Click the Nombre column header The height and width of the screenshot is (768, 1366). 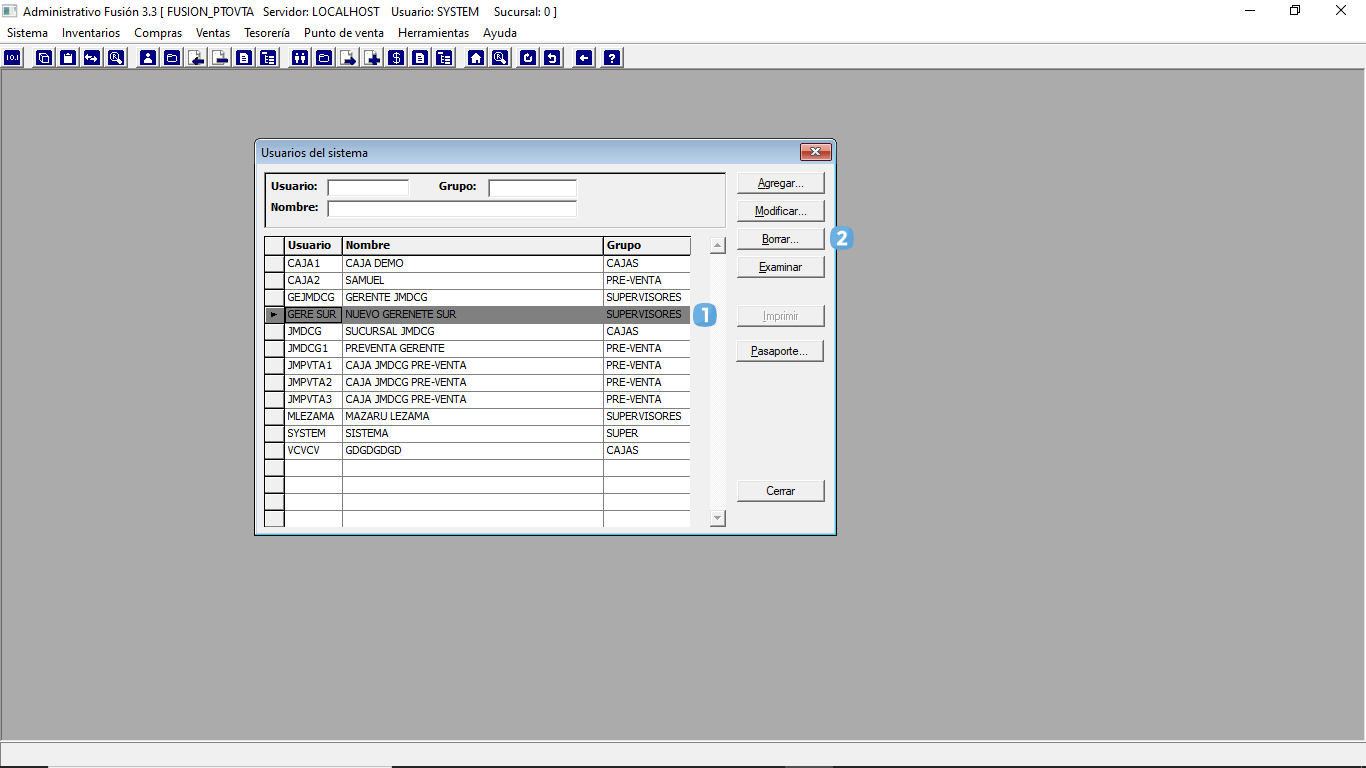473,245
